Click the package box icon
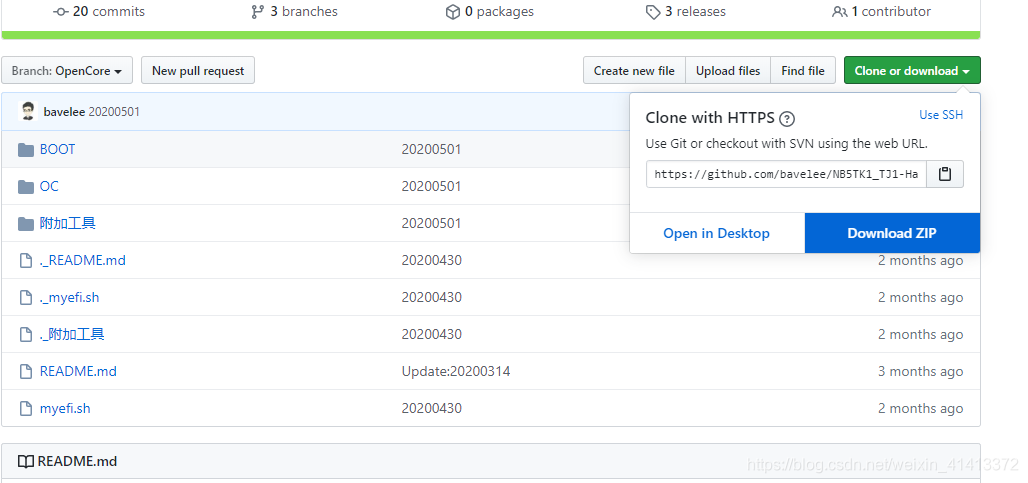The height and width of the screenshot is (483, 1028). point(452,12)
